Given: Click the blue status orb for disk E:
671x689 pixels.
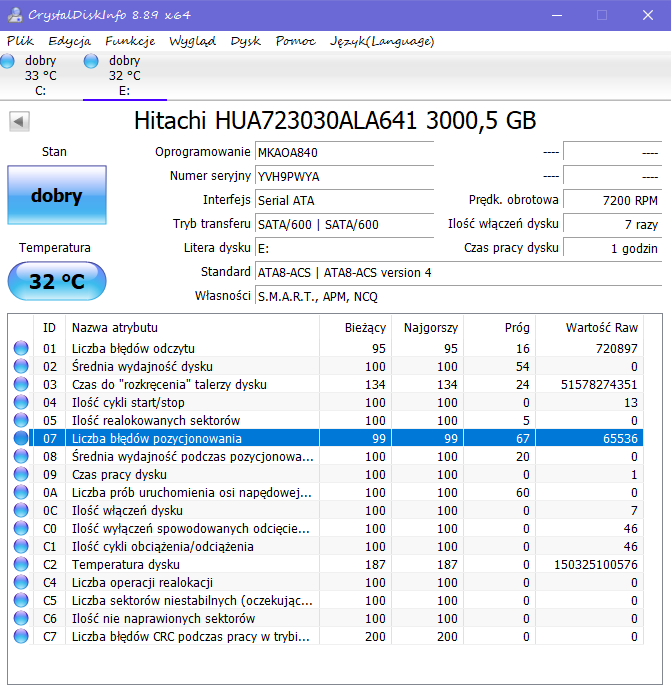Looking at the screenshot, I should click(x=91, y=61).
